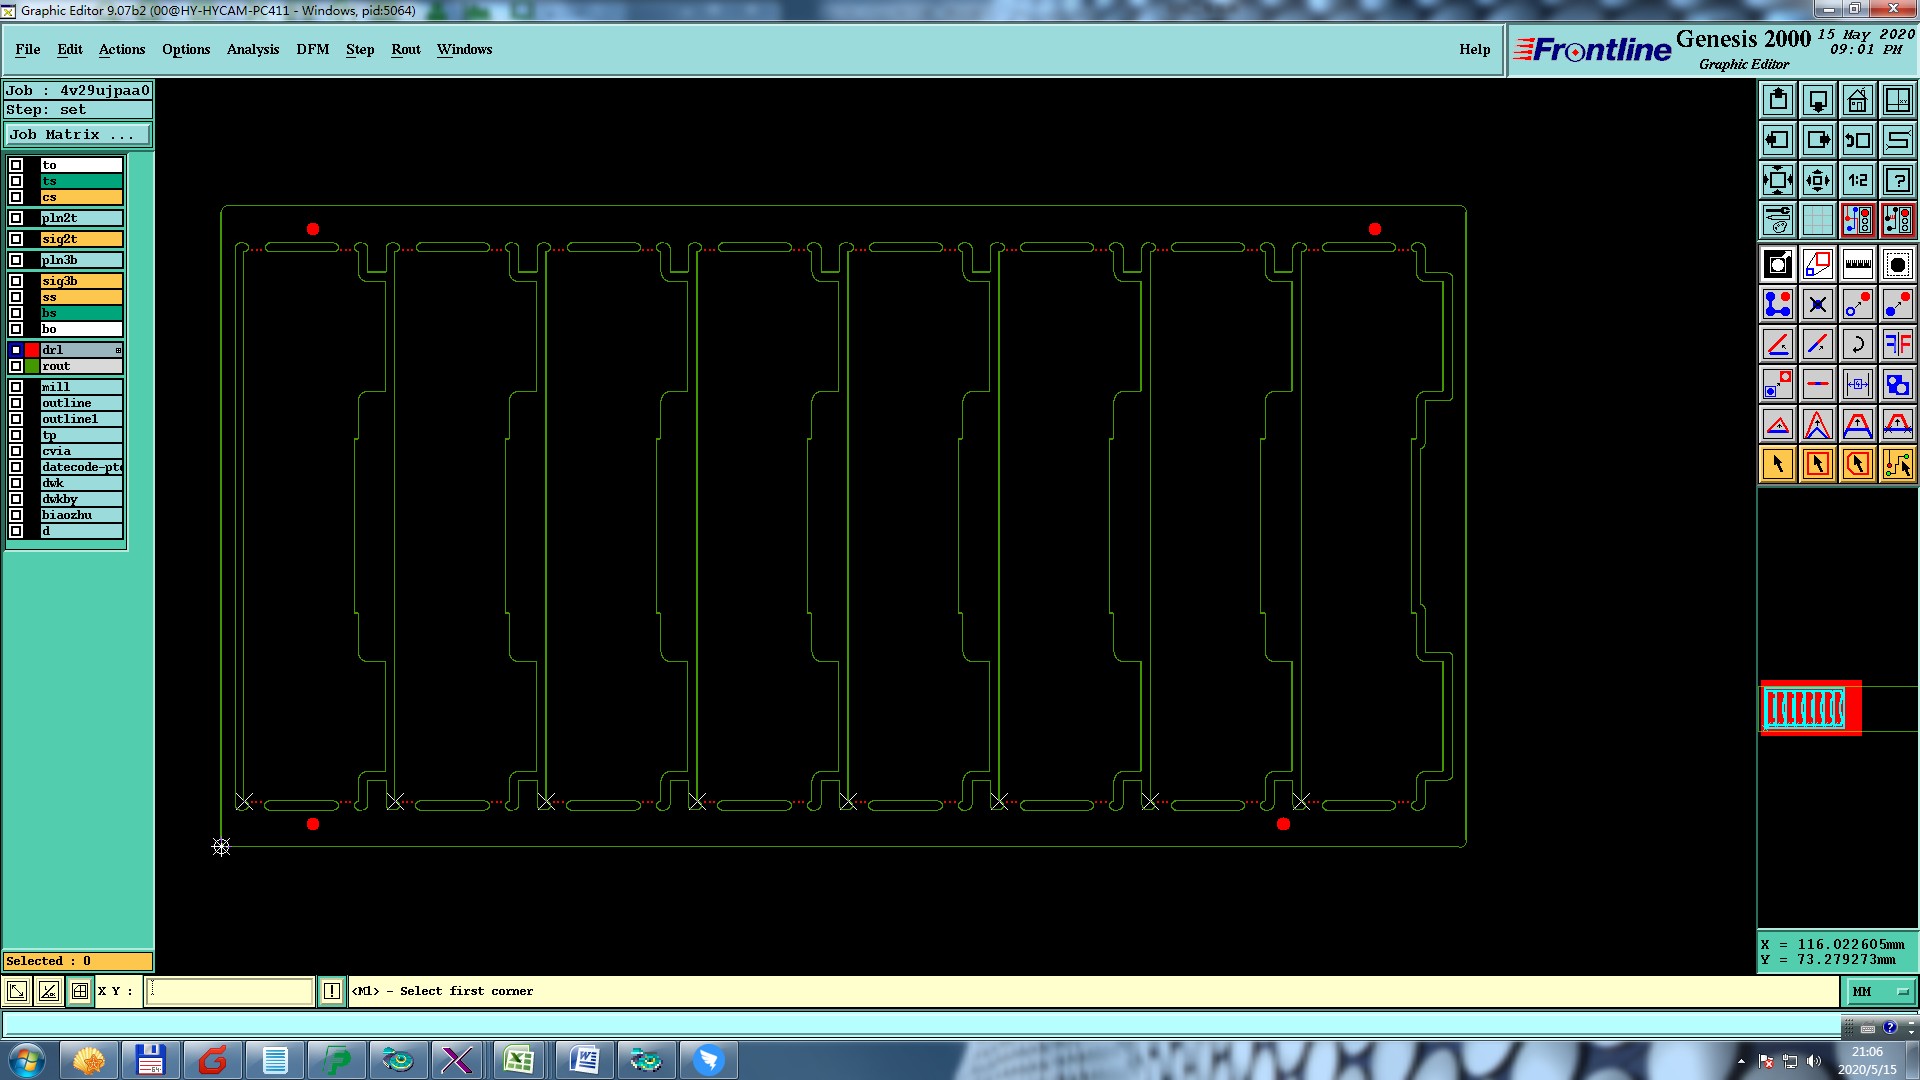Open the Rout menu
The width and height of the screenshot is (1920, 1080).
[405, 49]
